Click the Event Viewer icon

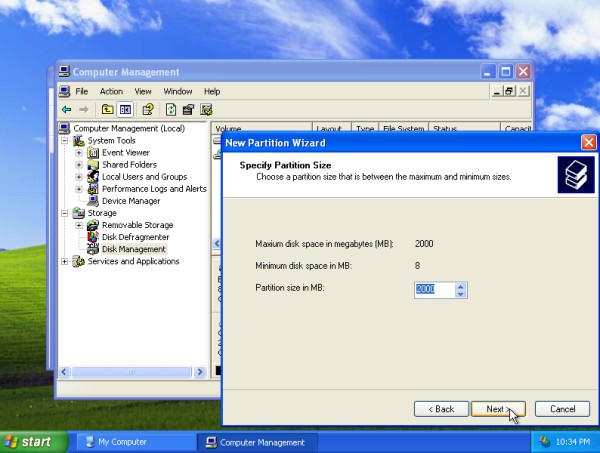(x=93, y=153)
